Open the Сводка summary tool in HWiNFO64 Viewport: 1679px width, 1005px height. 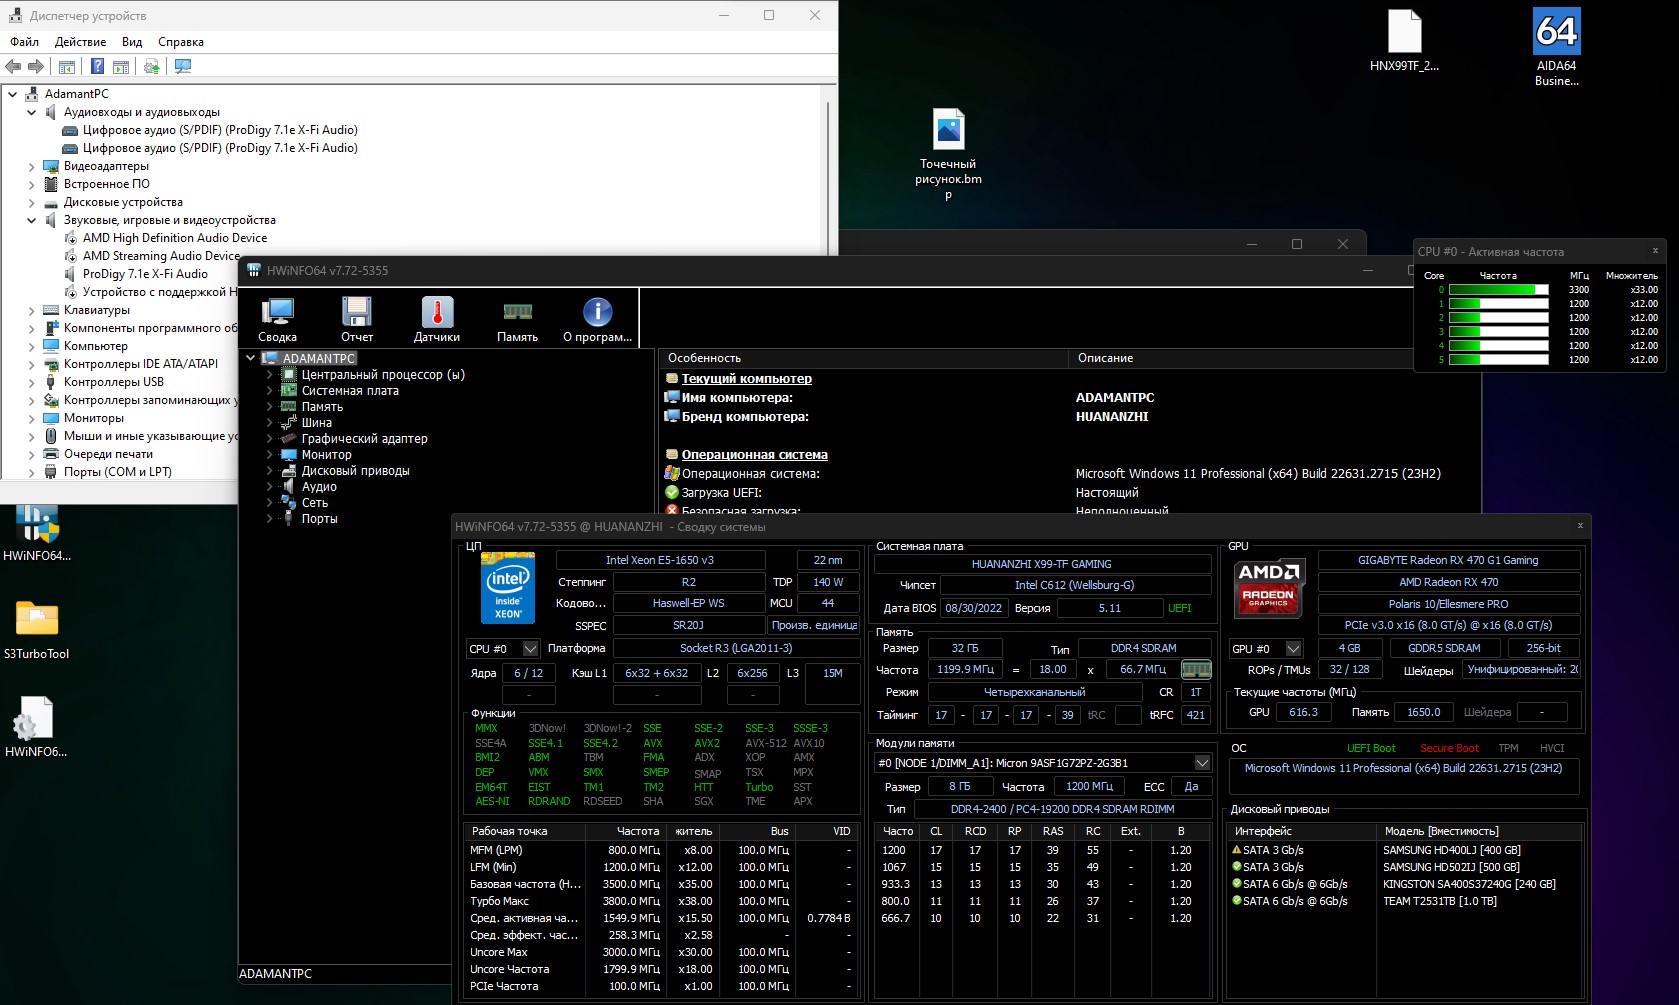pos(277,320)
